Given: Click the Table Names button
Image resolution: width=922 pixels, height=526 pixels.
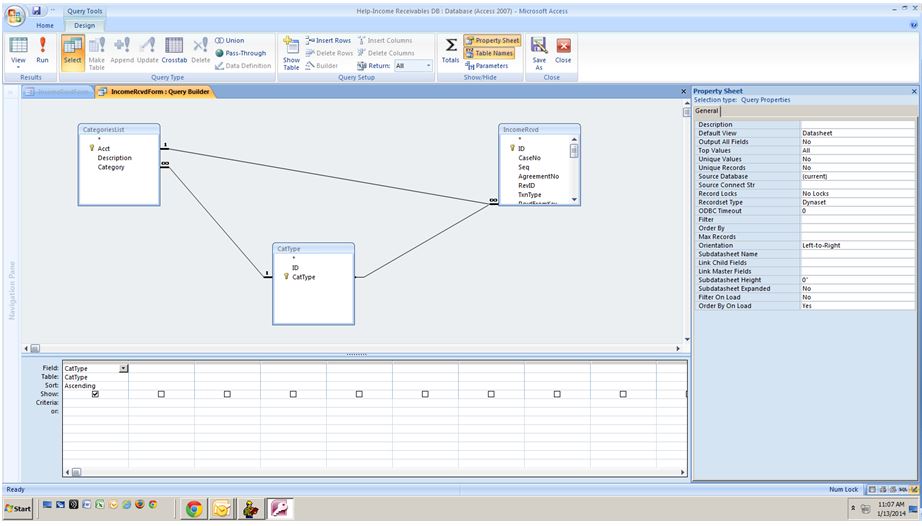Looking at the screenshot, I should click(x=490, y=53).
